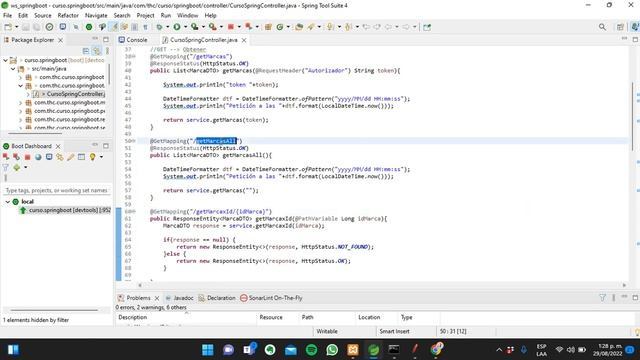The image size is (640, 360).
Task: Close the Package Explorer view
Action: tap(60, 40)
